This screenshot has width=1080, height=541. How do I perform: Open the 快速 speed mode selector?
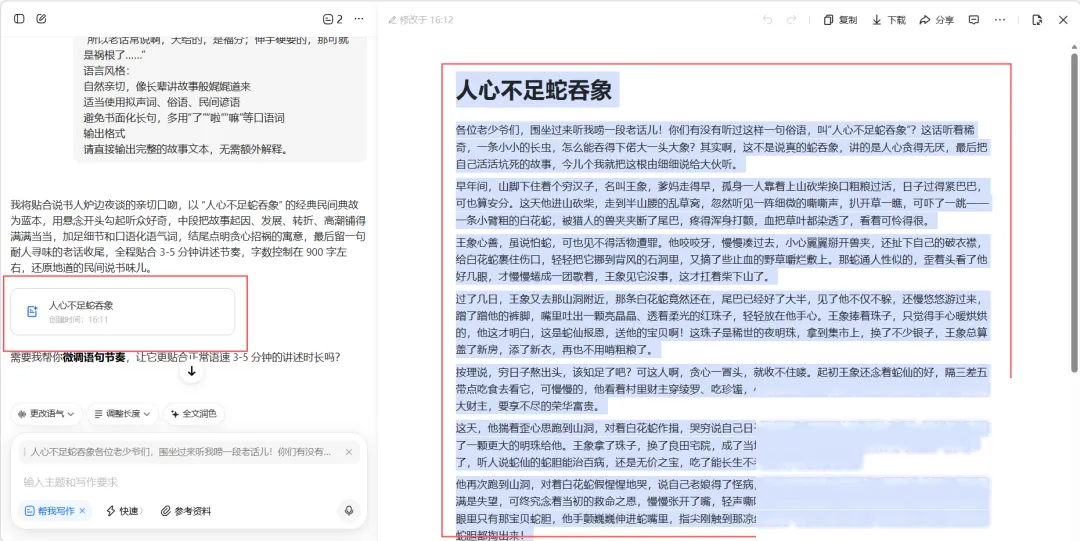(x=124, y=511)
